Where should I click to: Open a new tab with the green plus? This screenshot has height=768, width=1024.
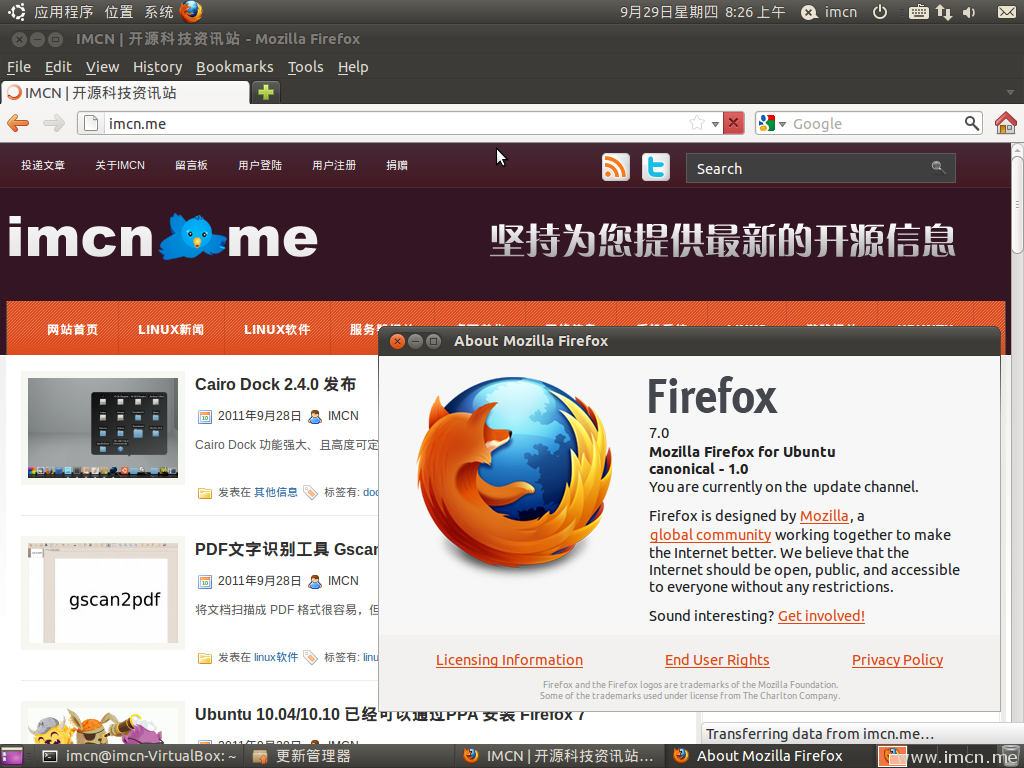[x=266, y=92]
